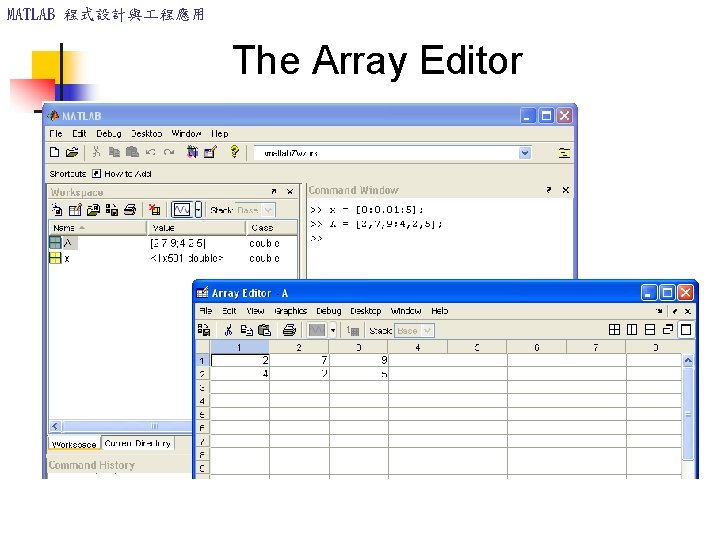Click browse folder button beside current directory
Screen dimensions: 720x540
click(x=564, y=153)
